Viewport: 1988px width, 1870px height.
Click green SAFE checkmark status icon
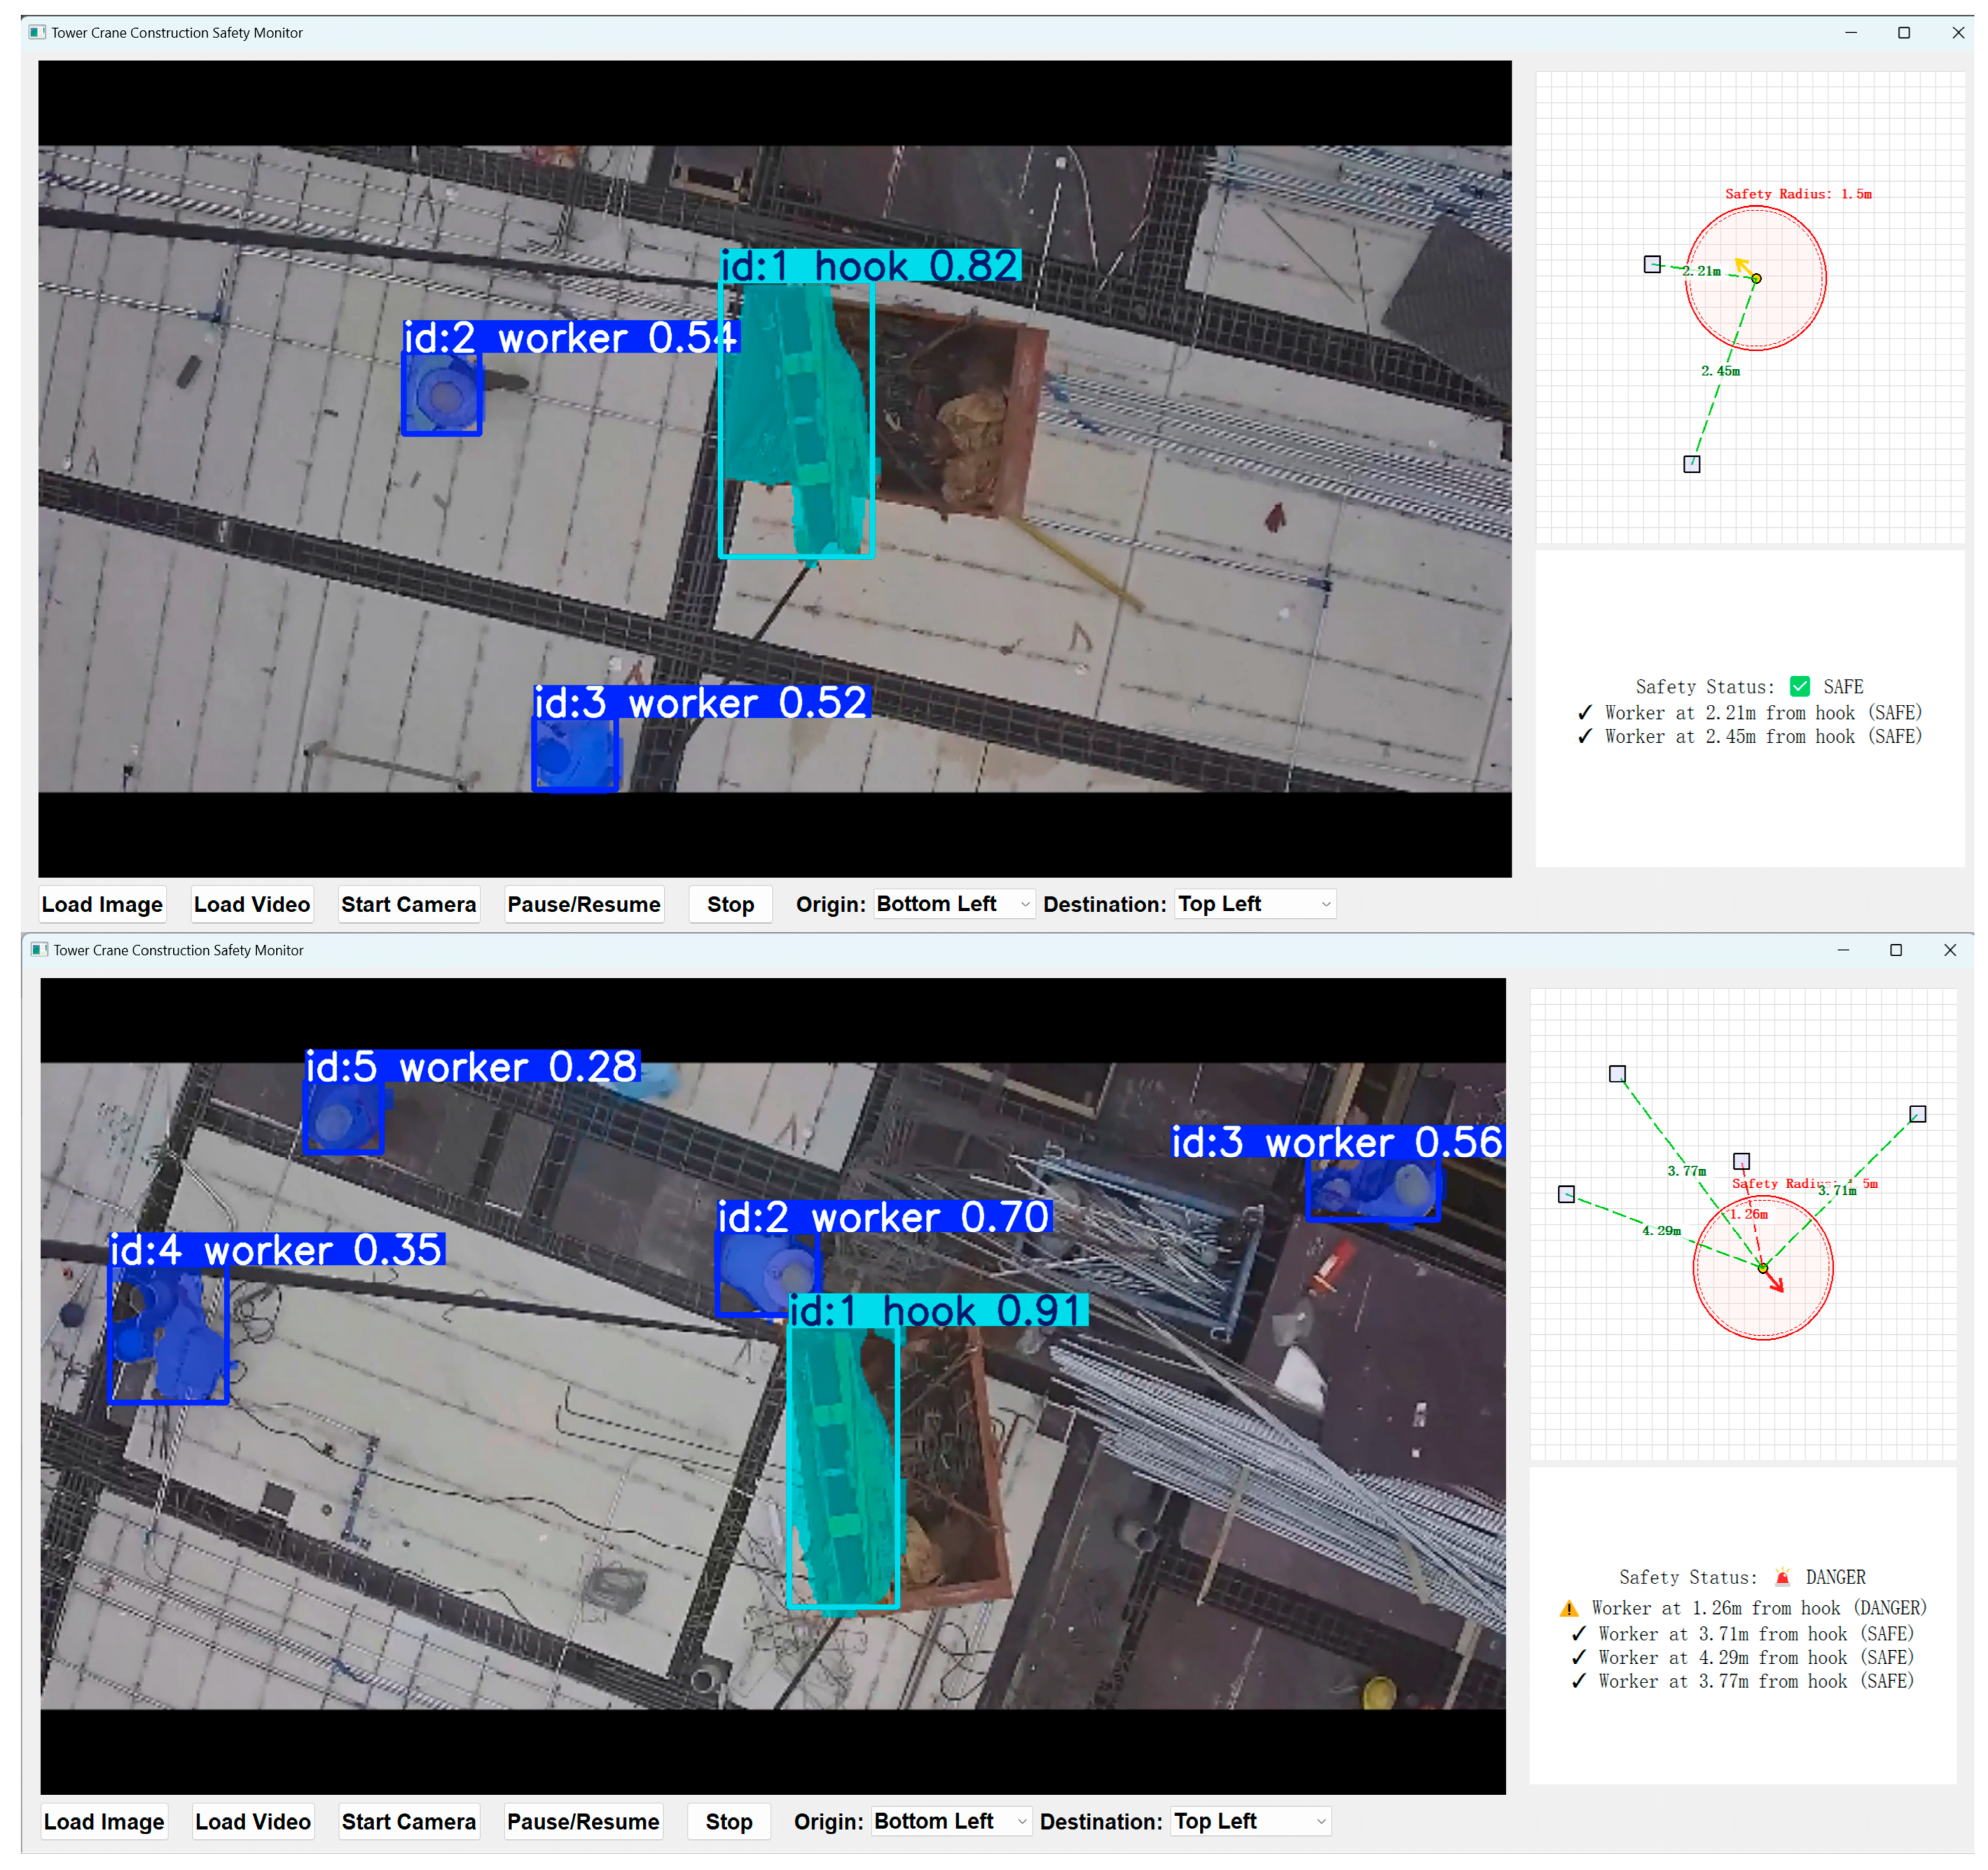[x=1800, y=686]
